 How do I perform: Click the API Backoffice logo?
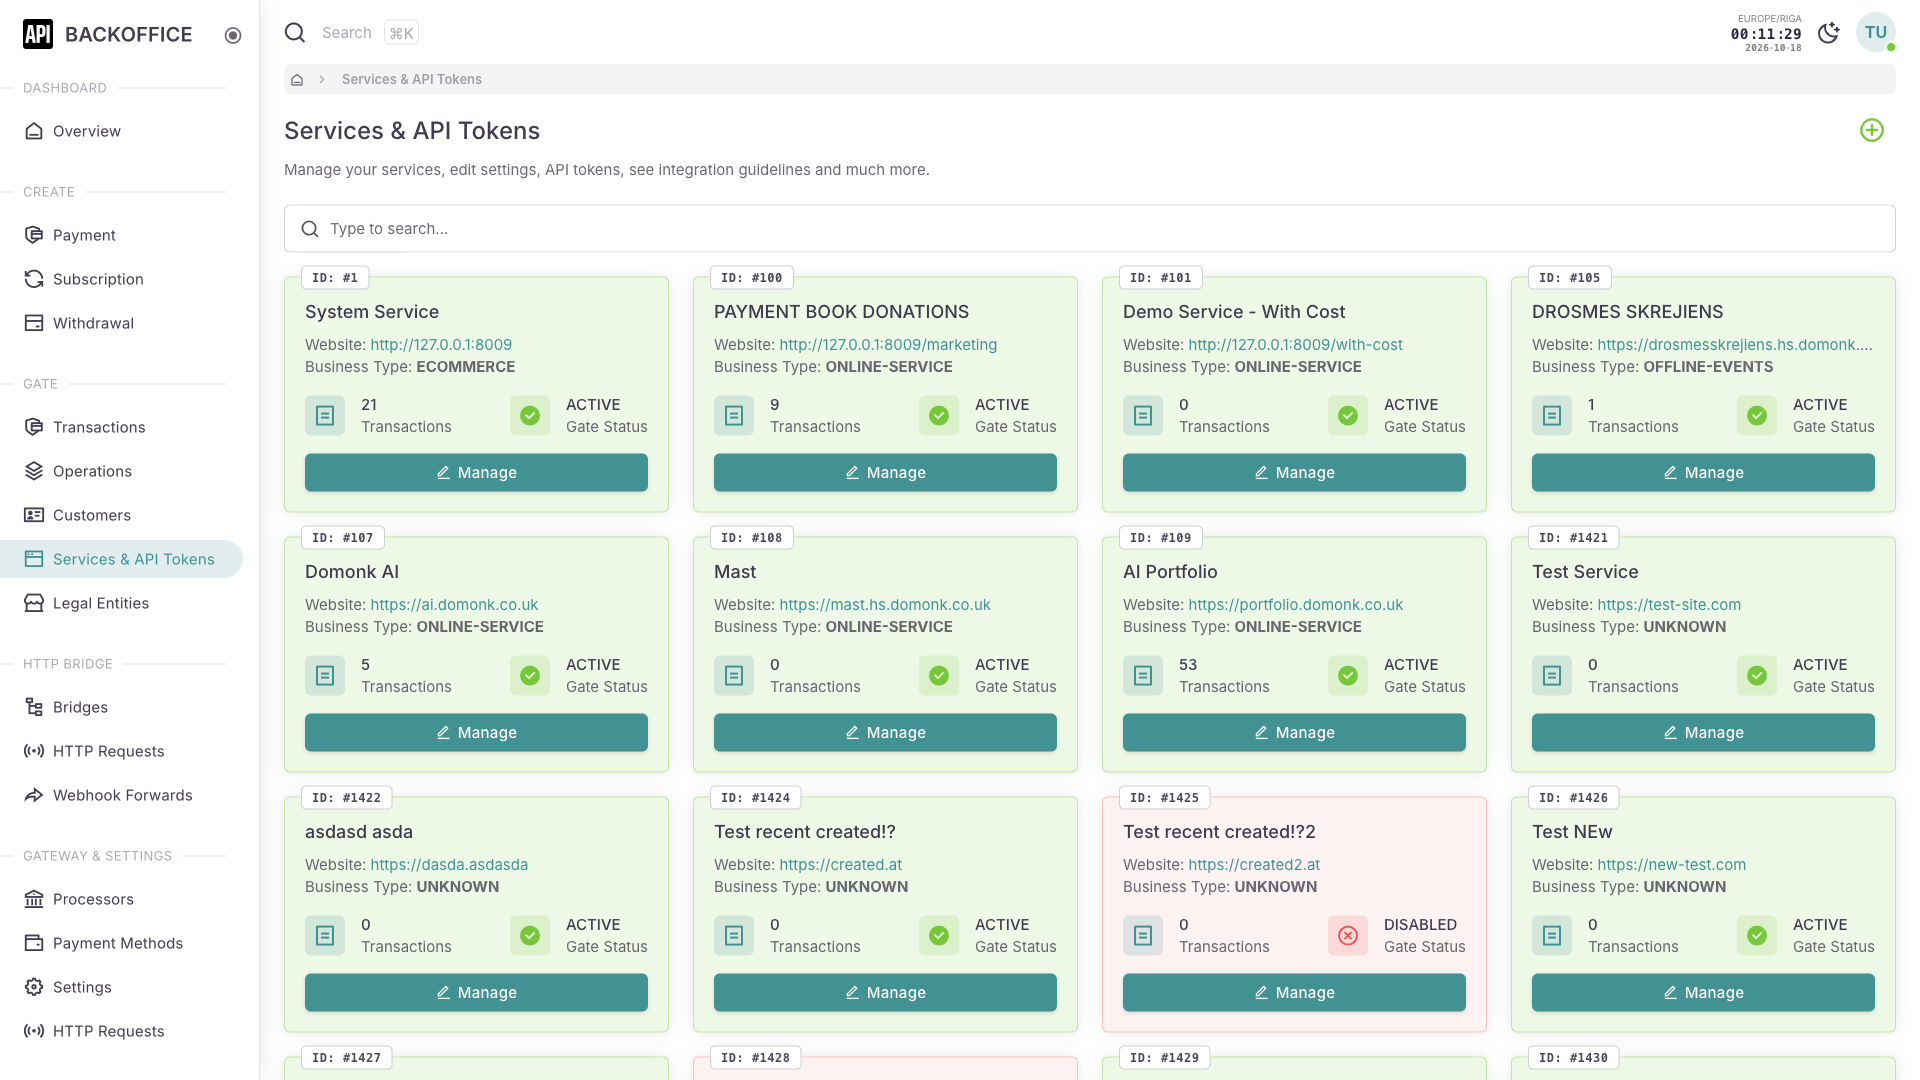108,34
